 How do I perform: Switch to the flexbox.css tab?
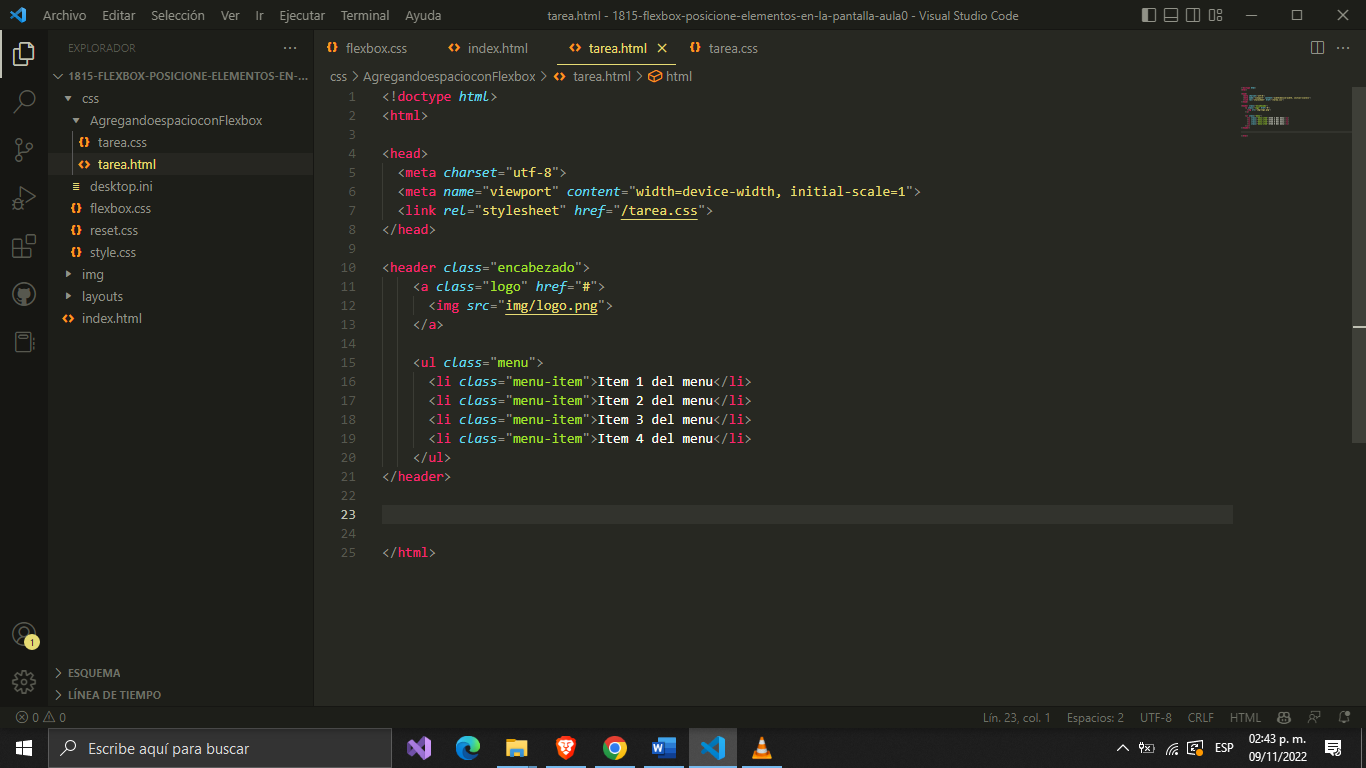coord(376,48)
